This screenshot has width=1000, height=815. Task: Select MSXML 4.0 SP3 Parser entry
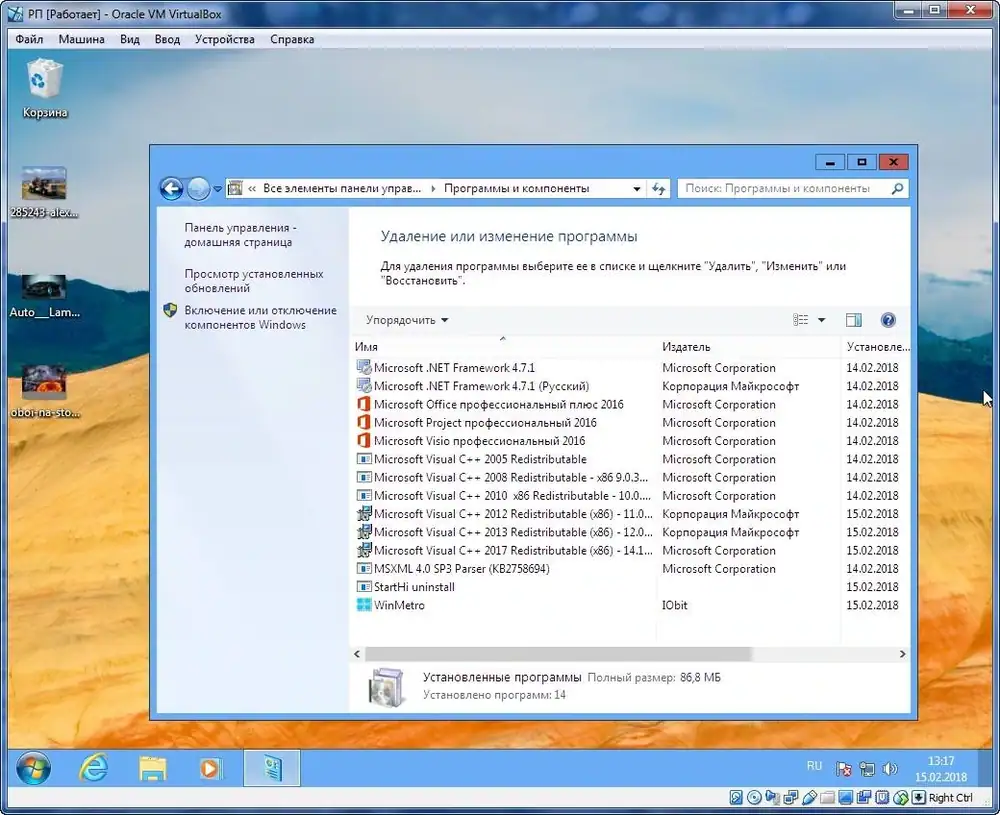click(x=462, y=569)
